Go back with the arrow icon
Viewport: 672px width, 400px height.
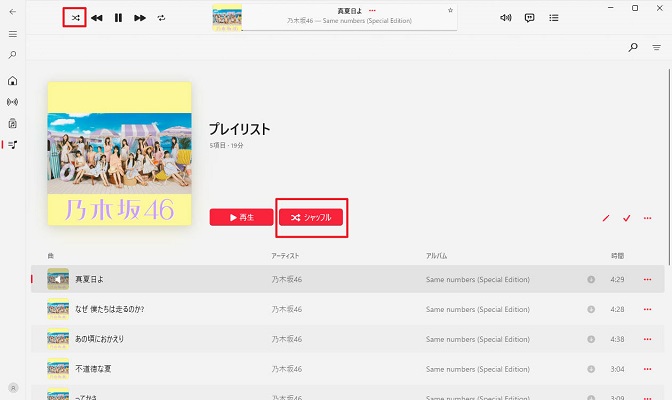[12, 12]
